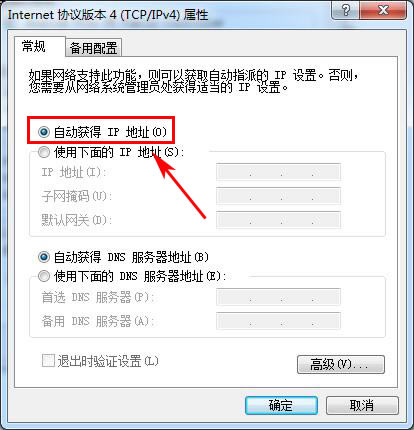Click the 首选 DNS 服务器 field

(278, 297)
